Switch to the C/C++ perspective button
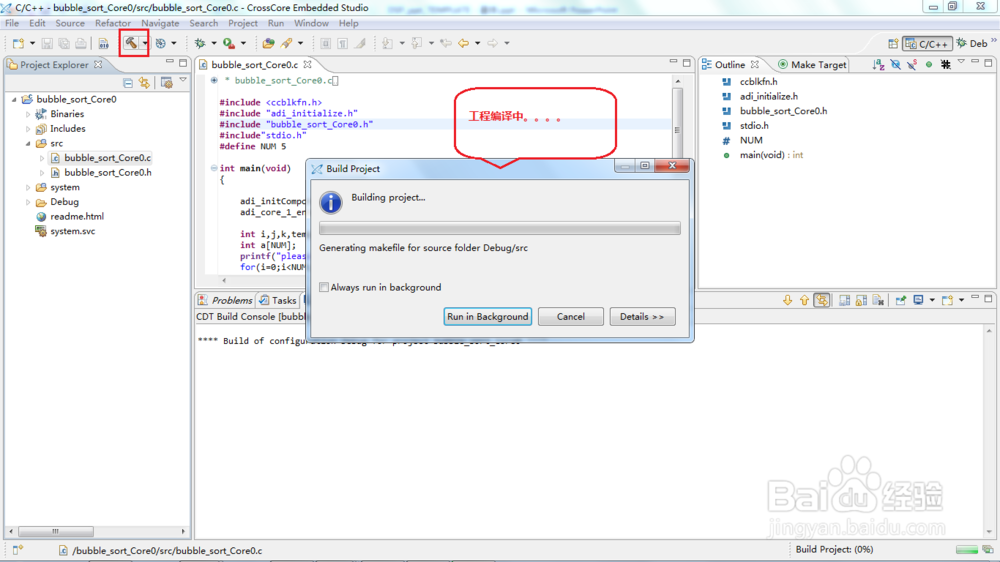 [x=927, y=43]
